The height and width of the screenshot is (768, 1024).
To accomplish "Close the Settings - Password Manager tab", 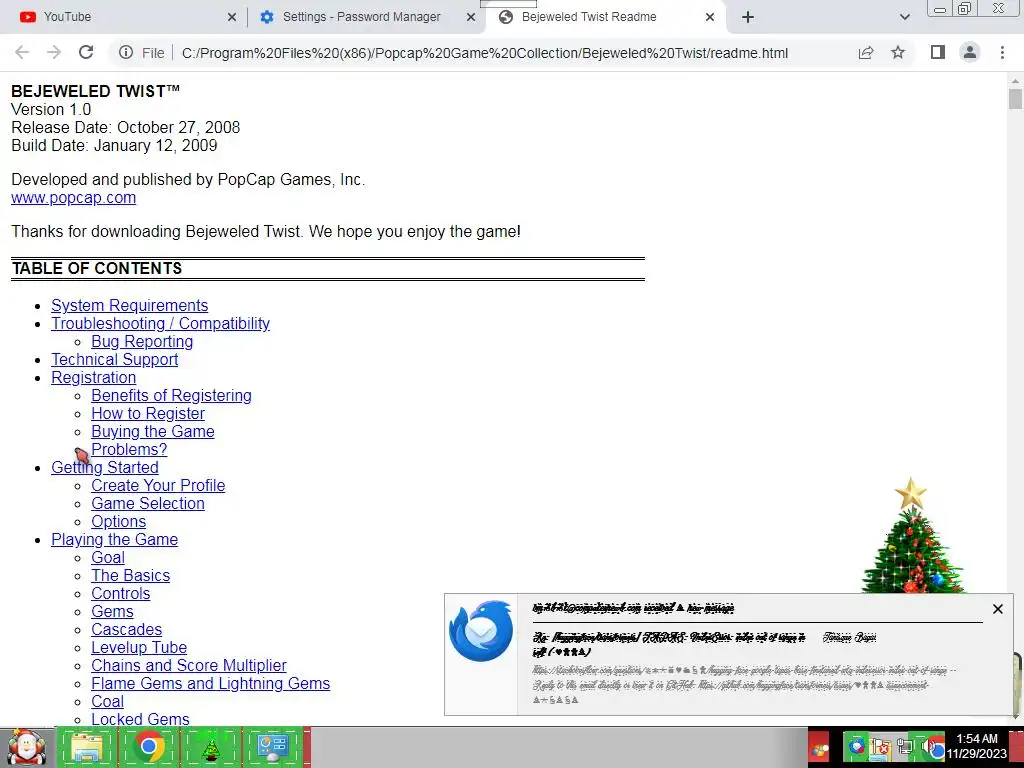I will pos(471,17).
